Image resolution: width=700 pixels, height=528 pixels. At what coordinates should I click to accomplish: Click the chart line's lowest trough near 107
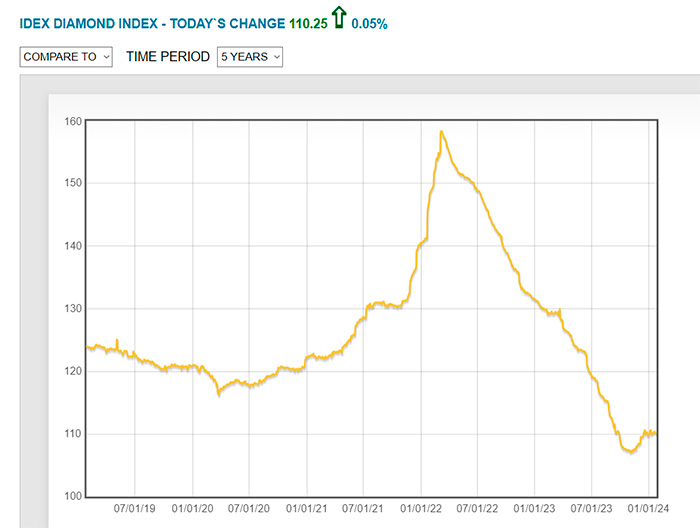click(629, 452)
